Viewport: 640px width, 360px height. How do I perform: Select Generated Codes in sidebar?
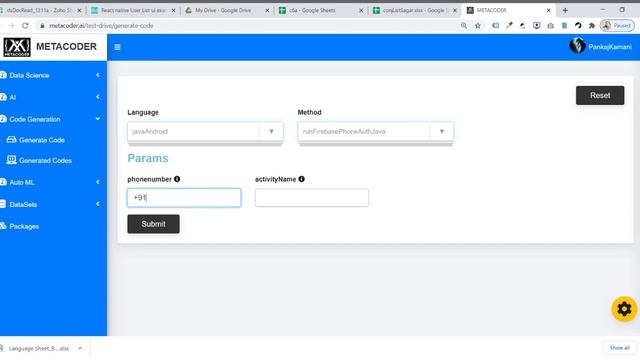click(x=45, y=160)
